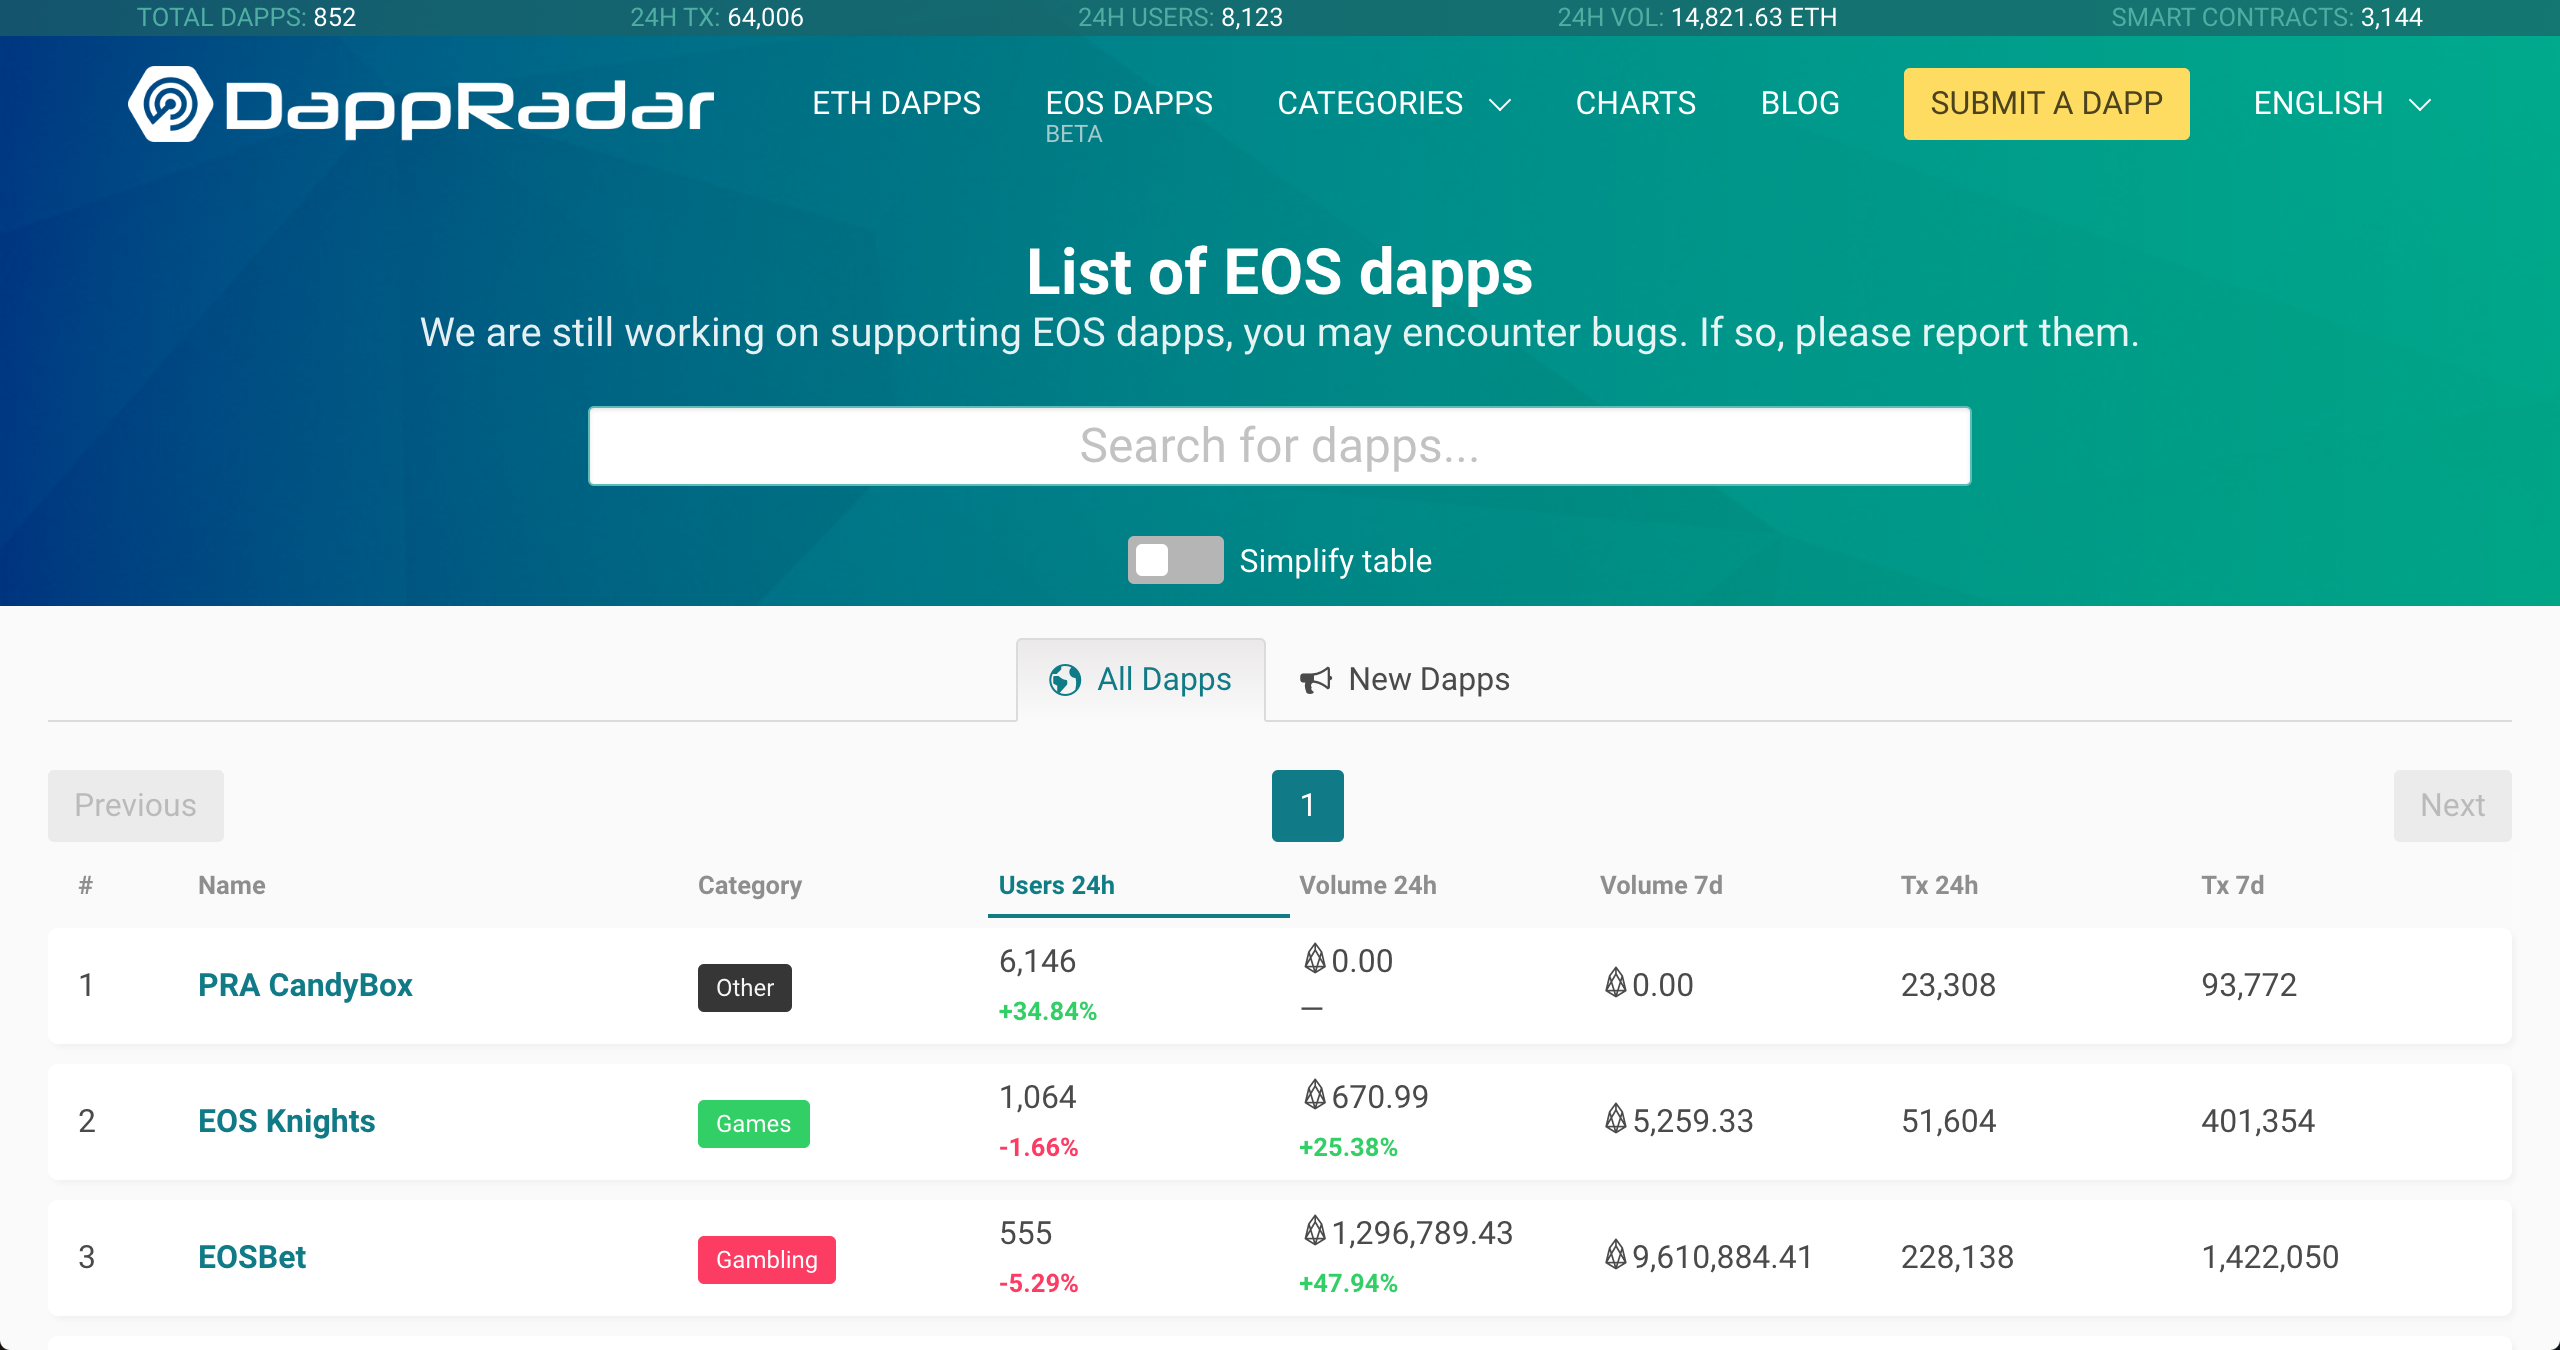
Task: Click the Next pagination button
Action: click(2452, 806)
